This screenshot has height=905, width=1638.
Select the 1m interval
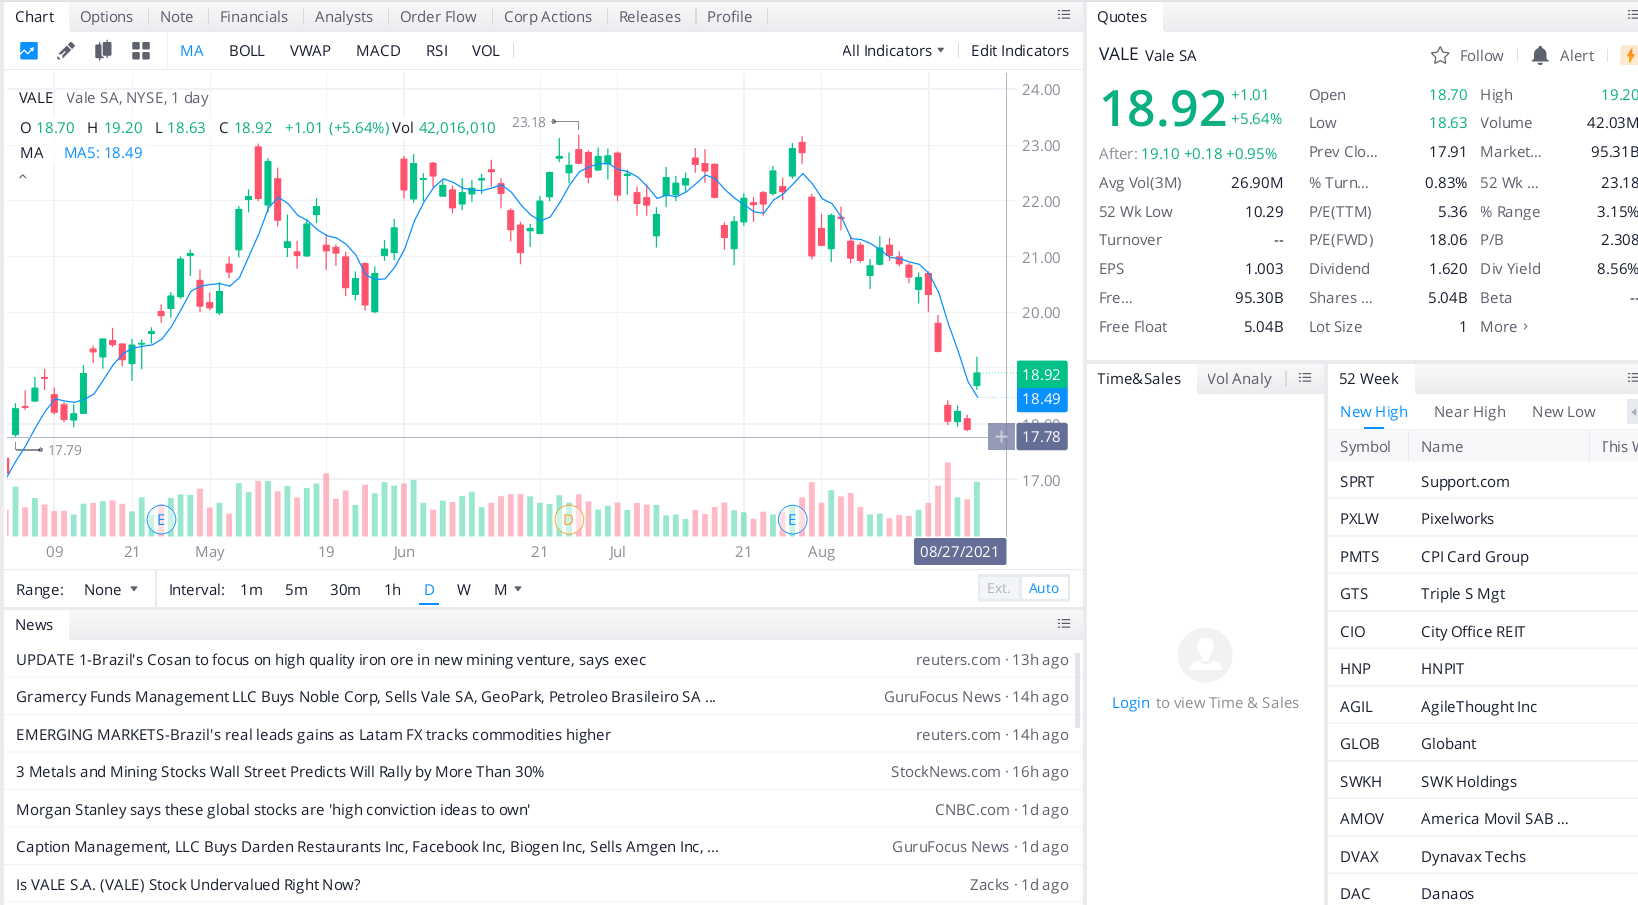pos(251,590)
